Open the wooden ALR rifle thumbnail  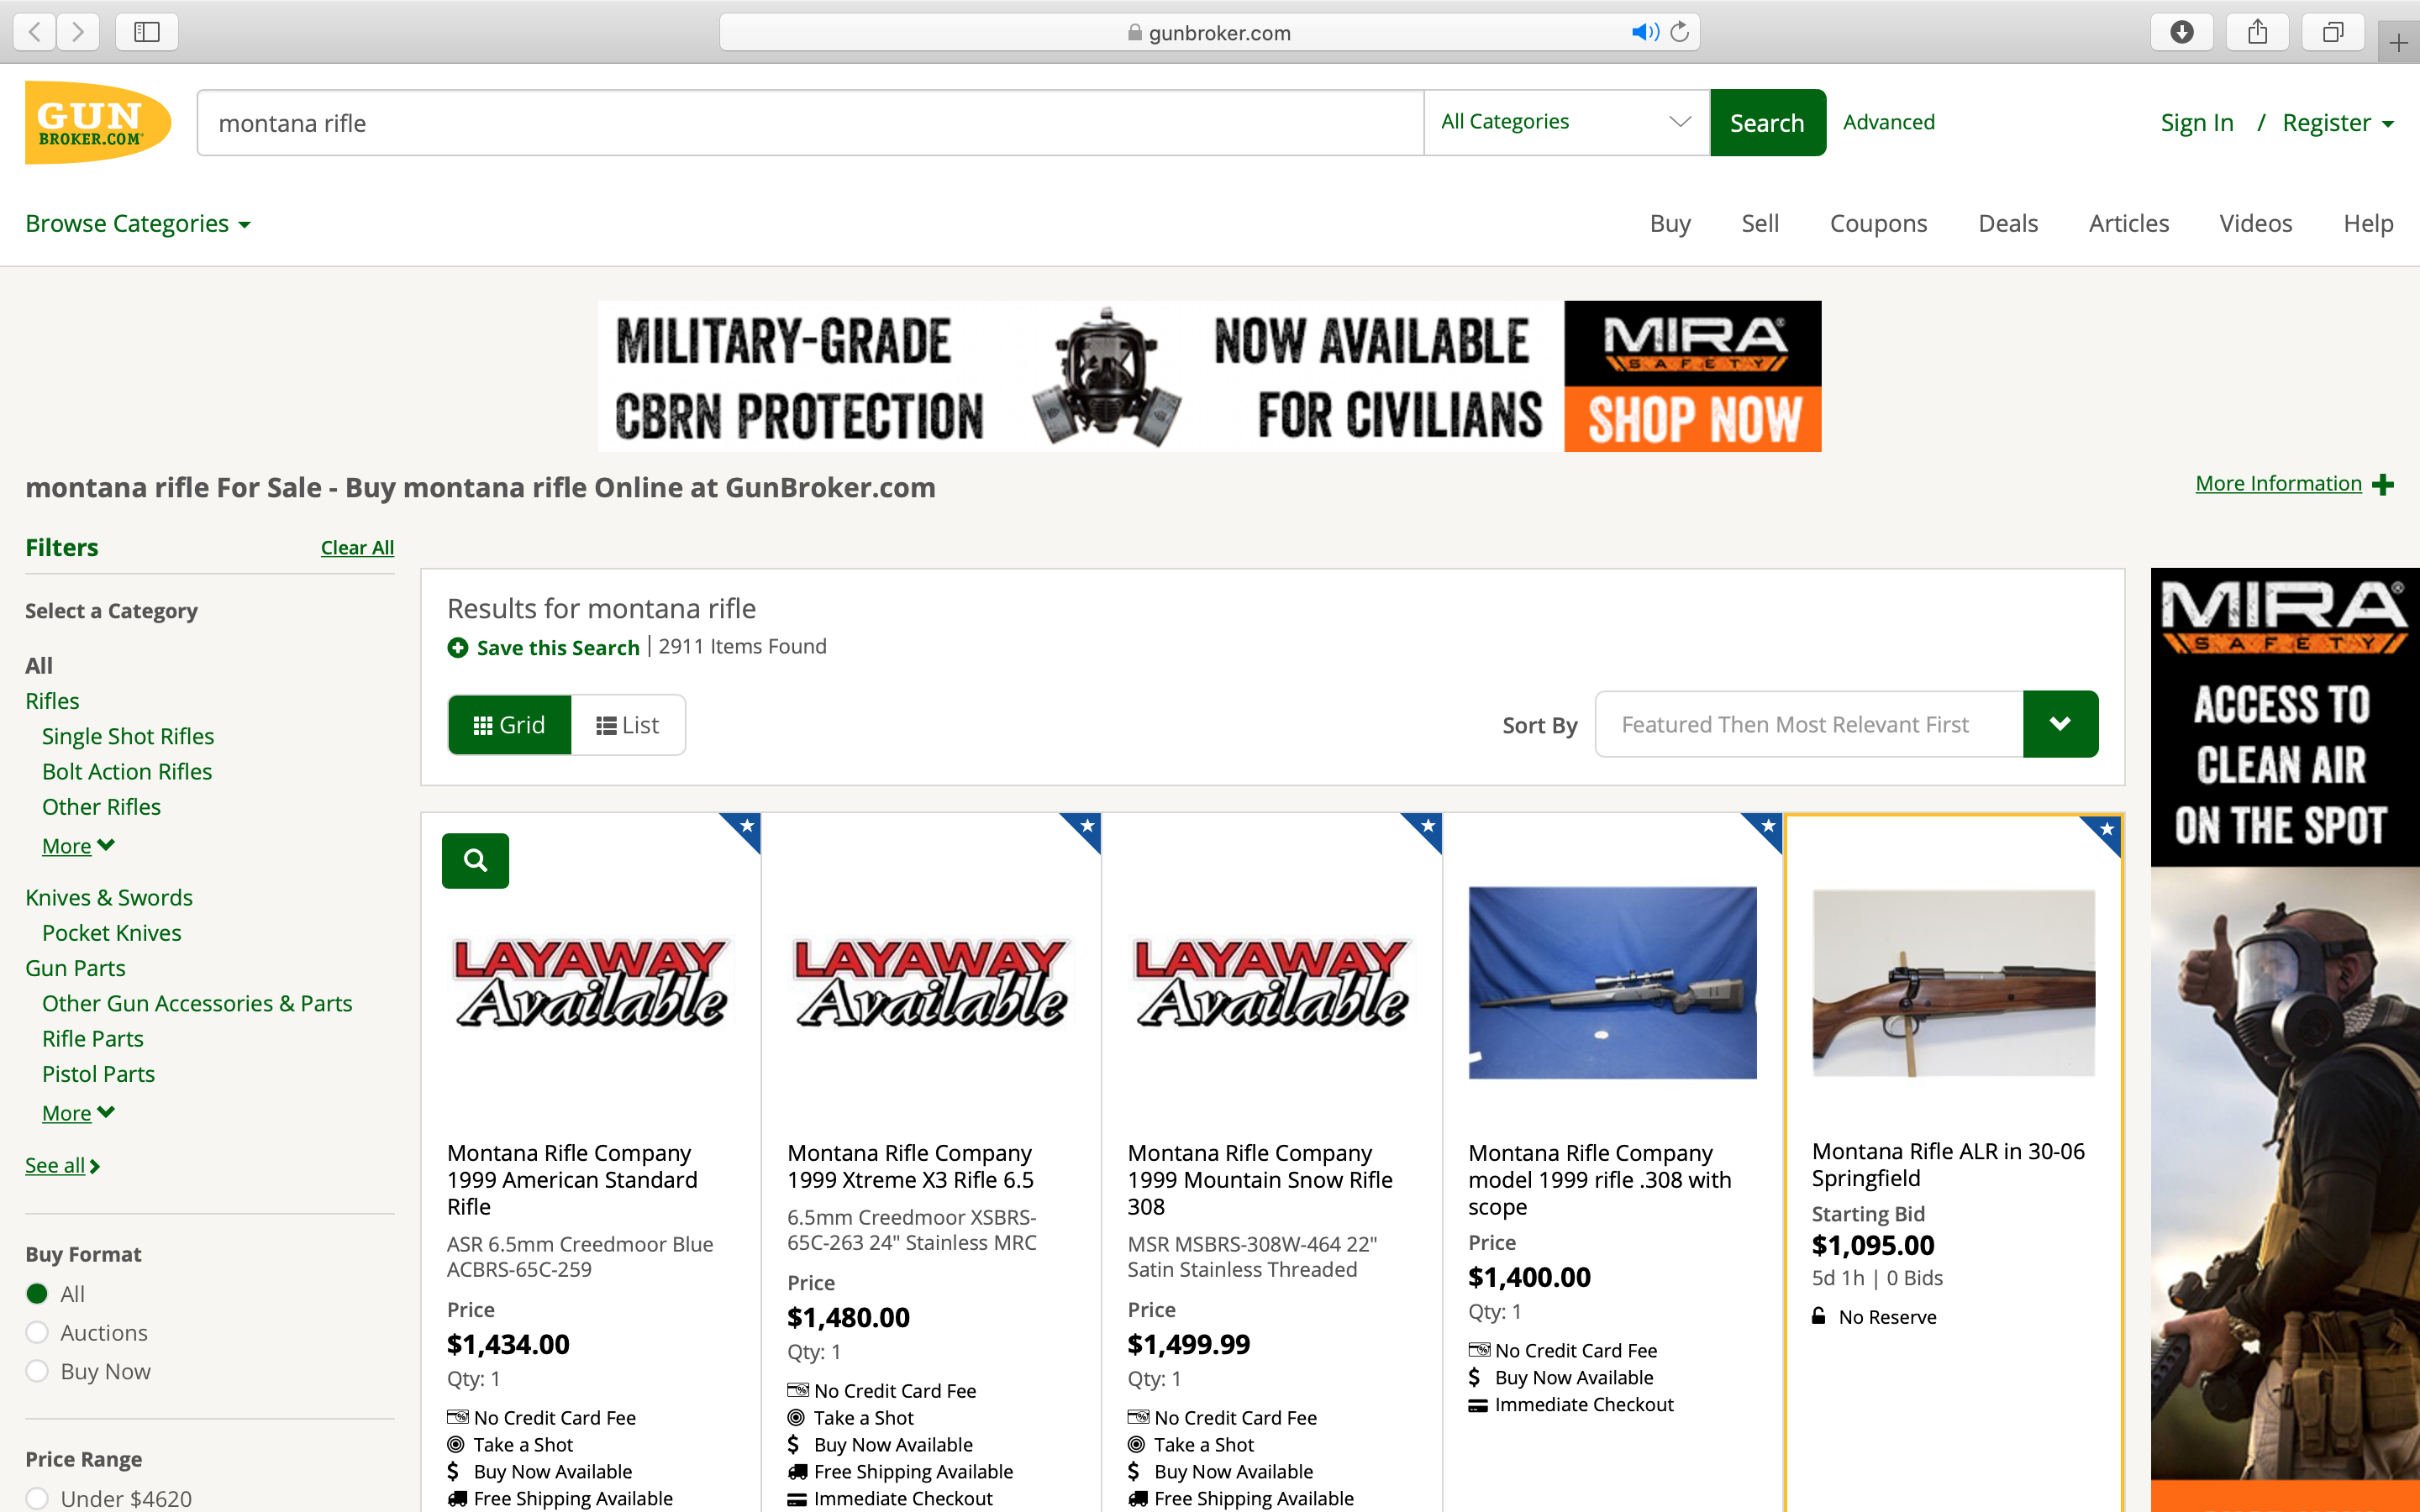pos(1953,982)
